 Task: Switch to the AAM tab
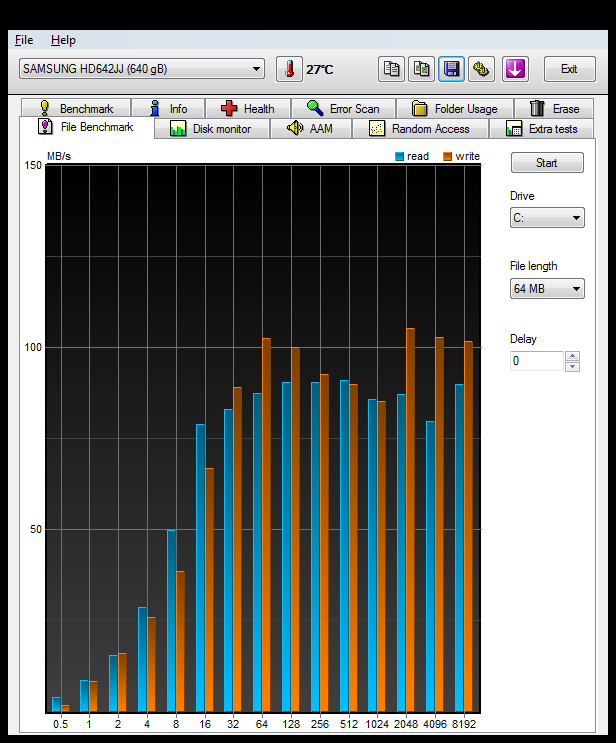[x=311, y=128]
